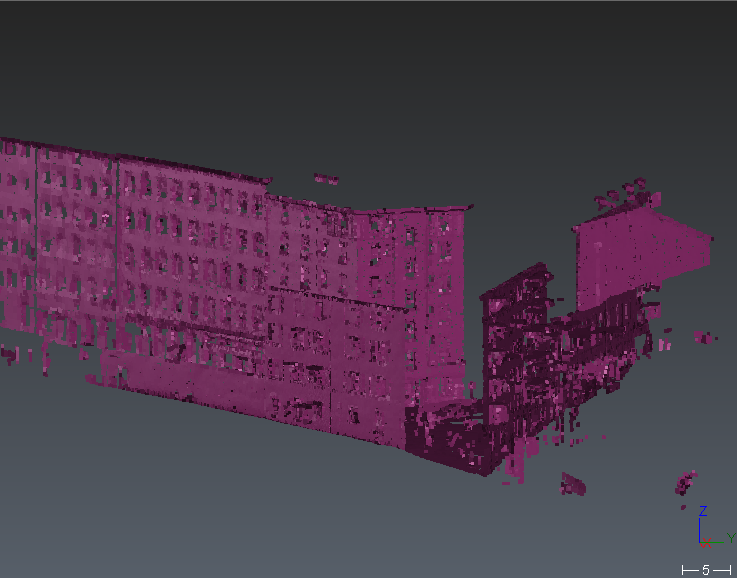This screenshot has width=737, height=578.
Task: Click the scale bar number 5
Action: pos(706,570)
